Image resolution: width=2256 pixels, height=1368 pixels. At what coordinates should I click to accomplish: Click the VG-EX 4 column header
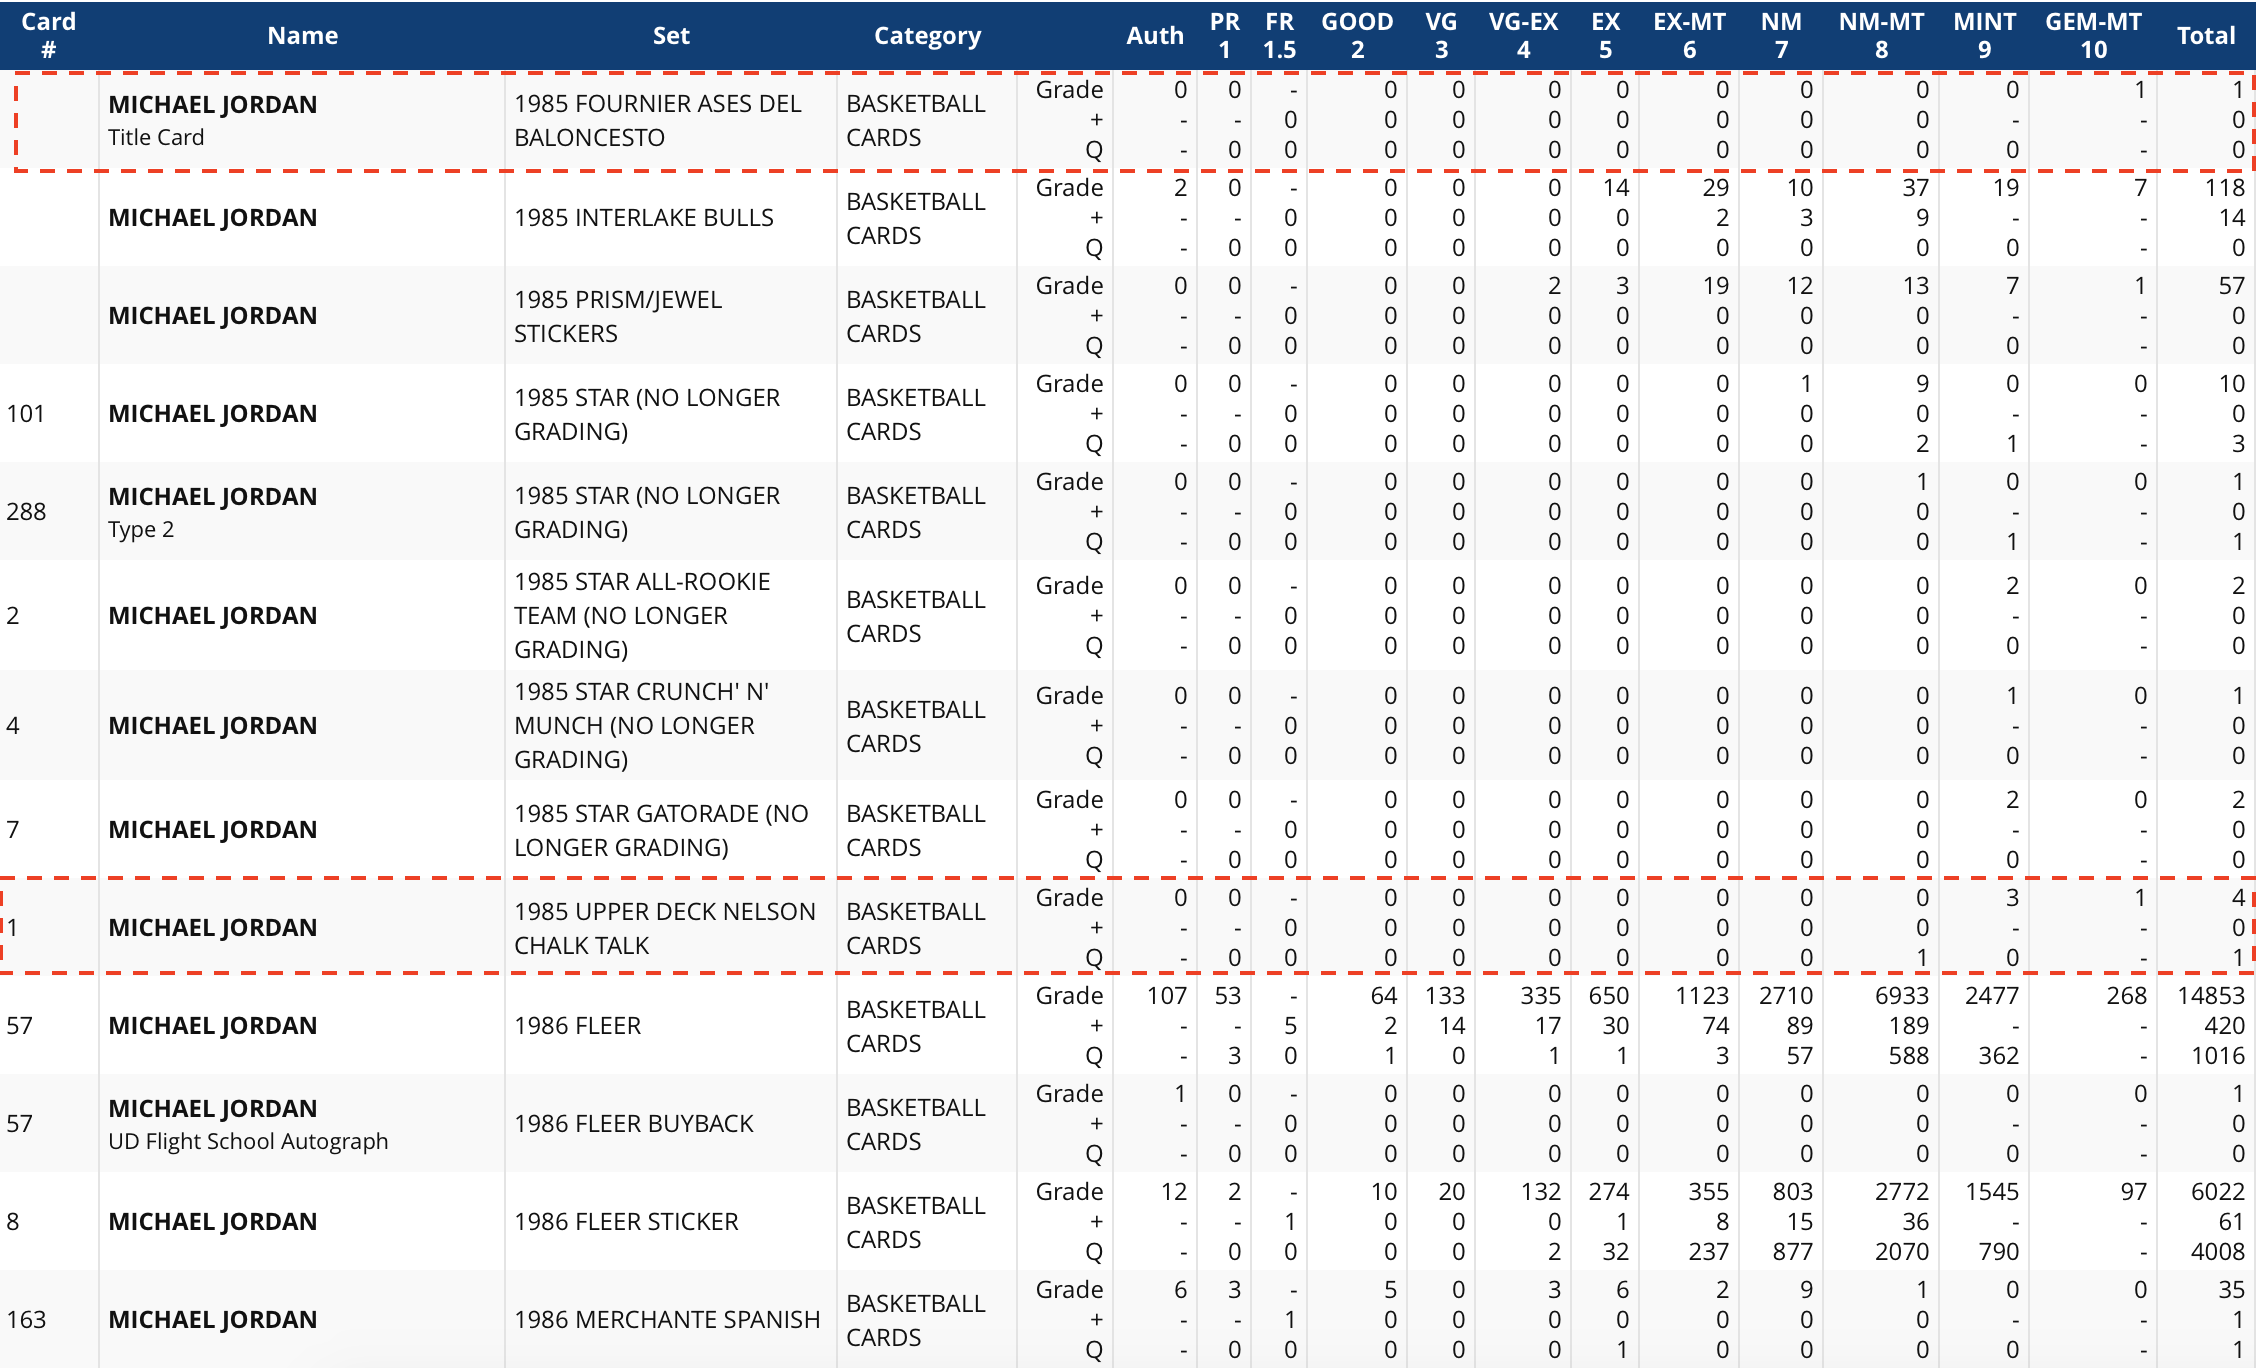(1523, 35)
